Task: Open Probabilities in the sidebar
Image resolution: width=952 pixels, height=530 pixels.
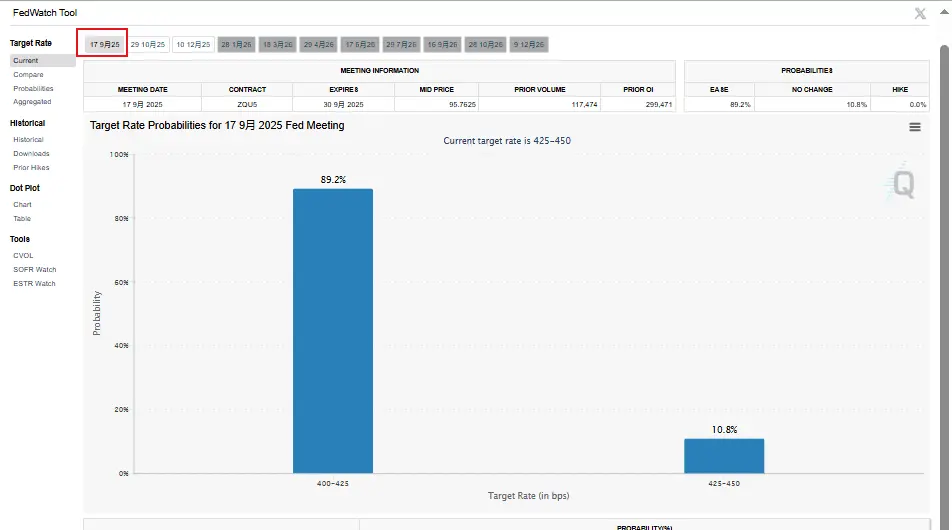Action: tap(33, 89)
